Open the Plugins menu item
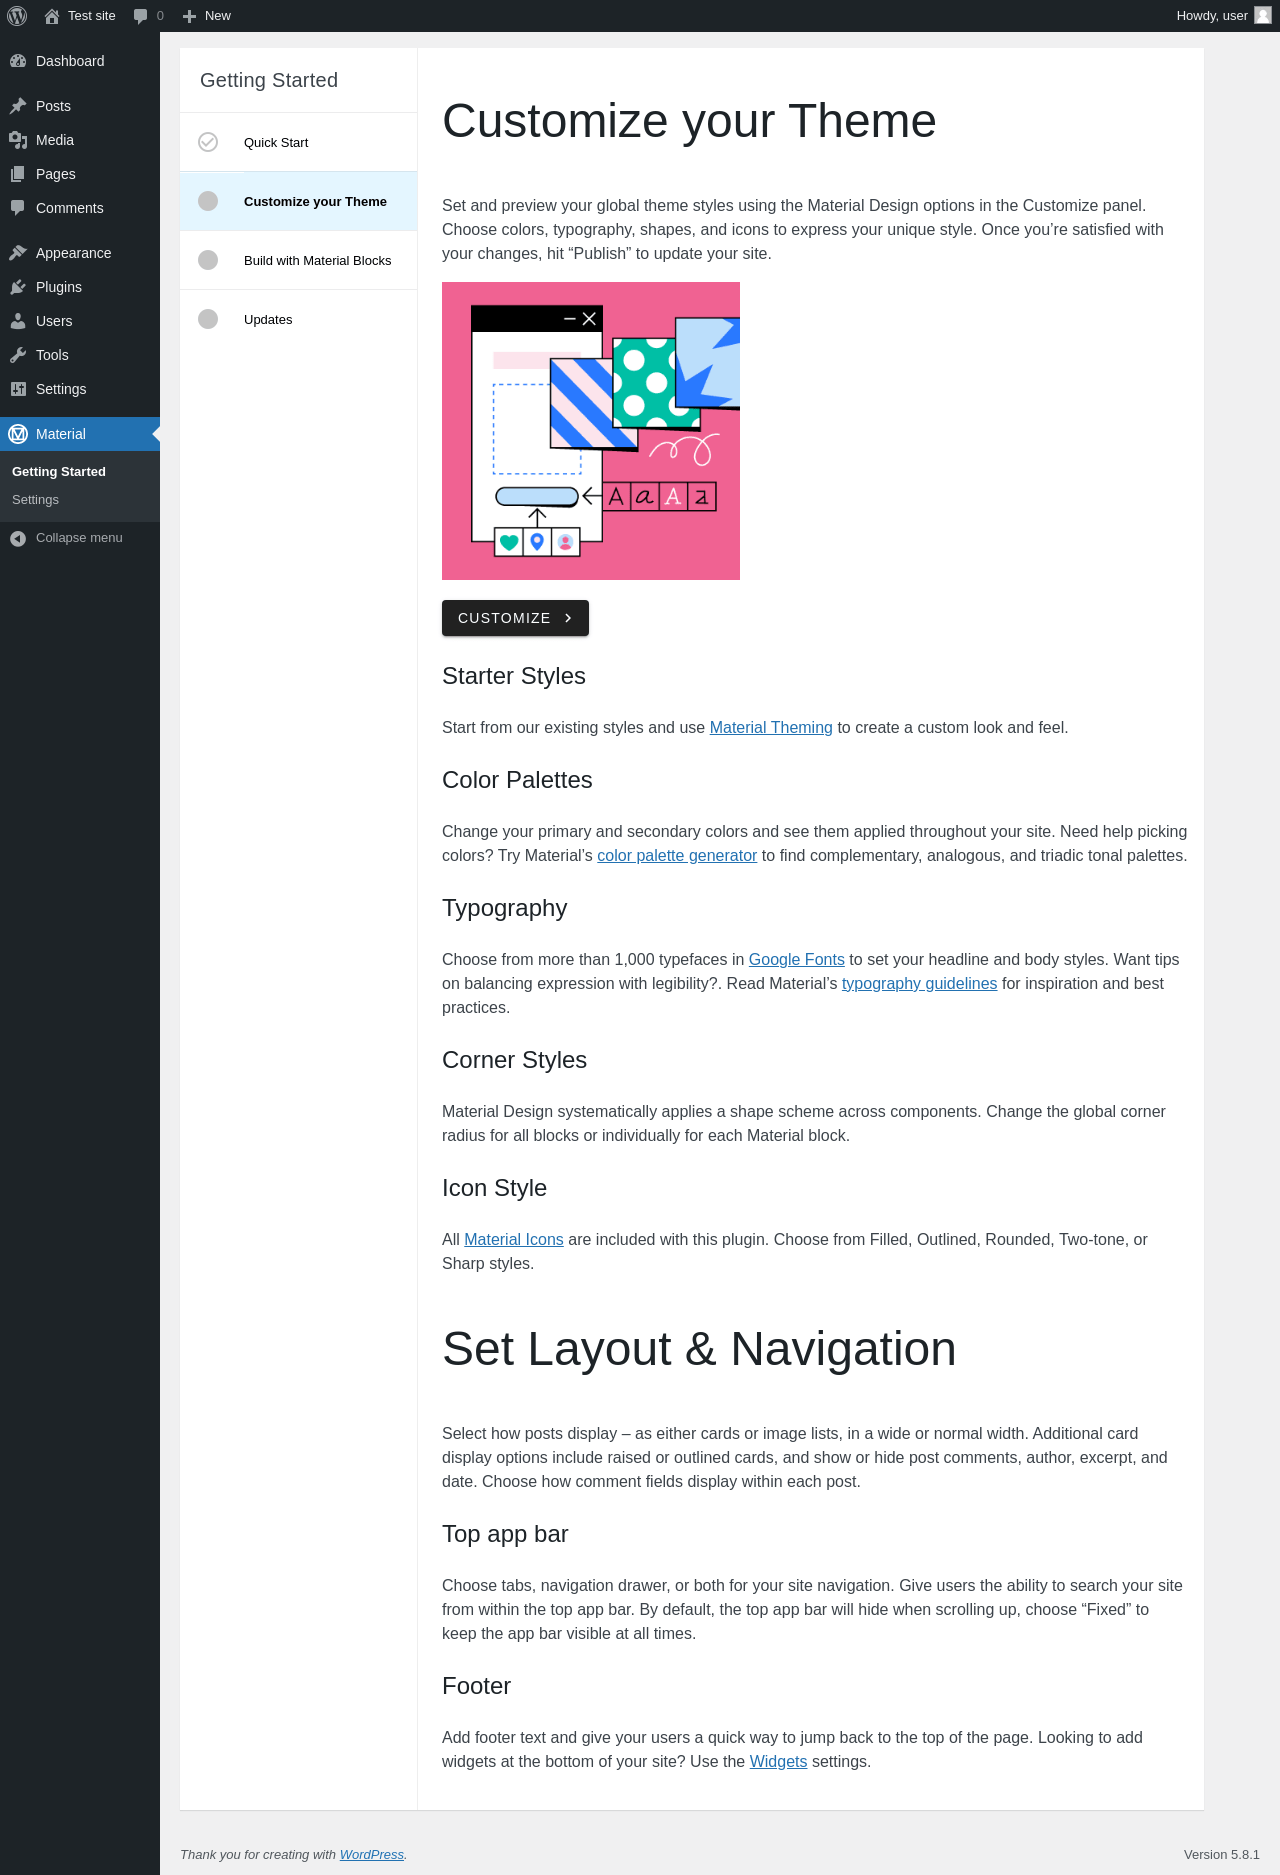Screen dimensions: 1280x1875 [80, 287]
